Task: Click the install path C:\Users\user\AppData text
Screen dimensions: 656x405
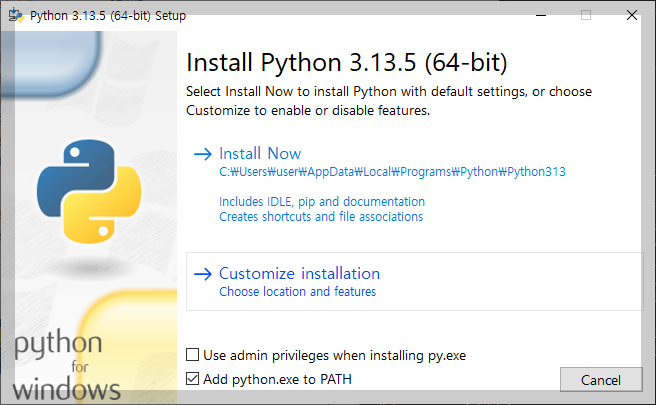Action: tap(392, 172)
